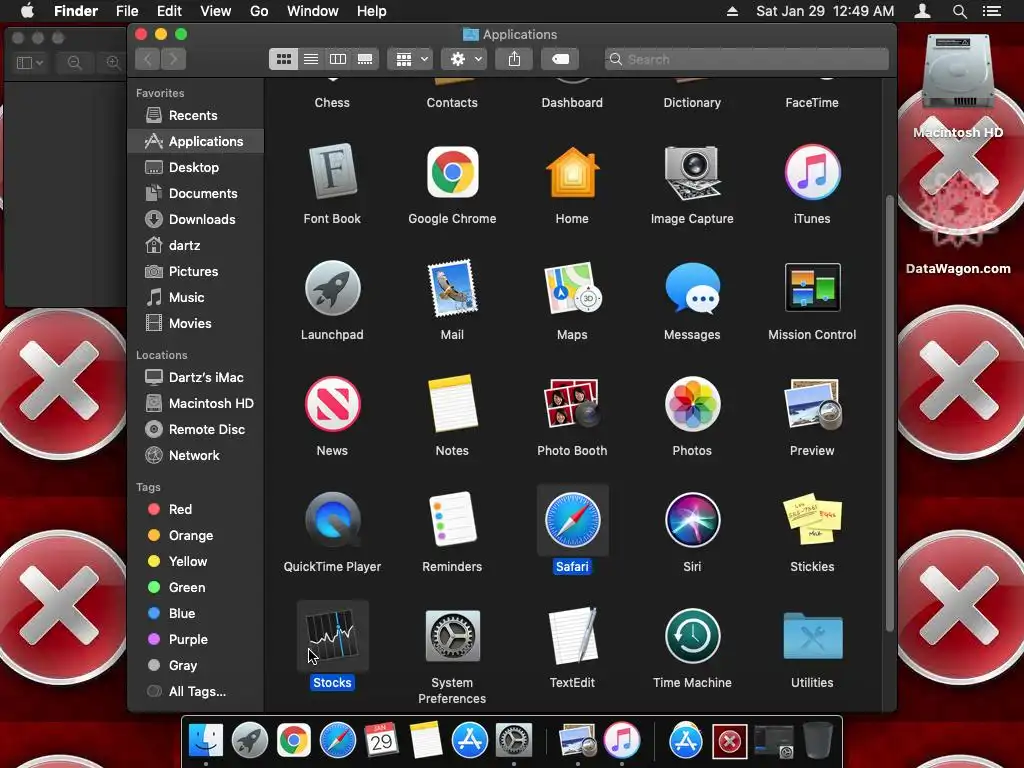The height and width of the screenshot is (768, 1024).
Task: Click the iTunes app icon in Applications
Action: click(x=812, y=172)
